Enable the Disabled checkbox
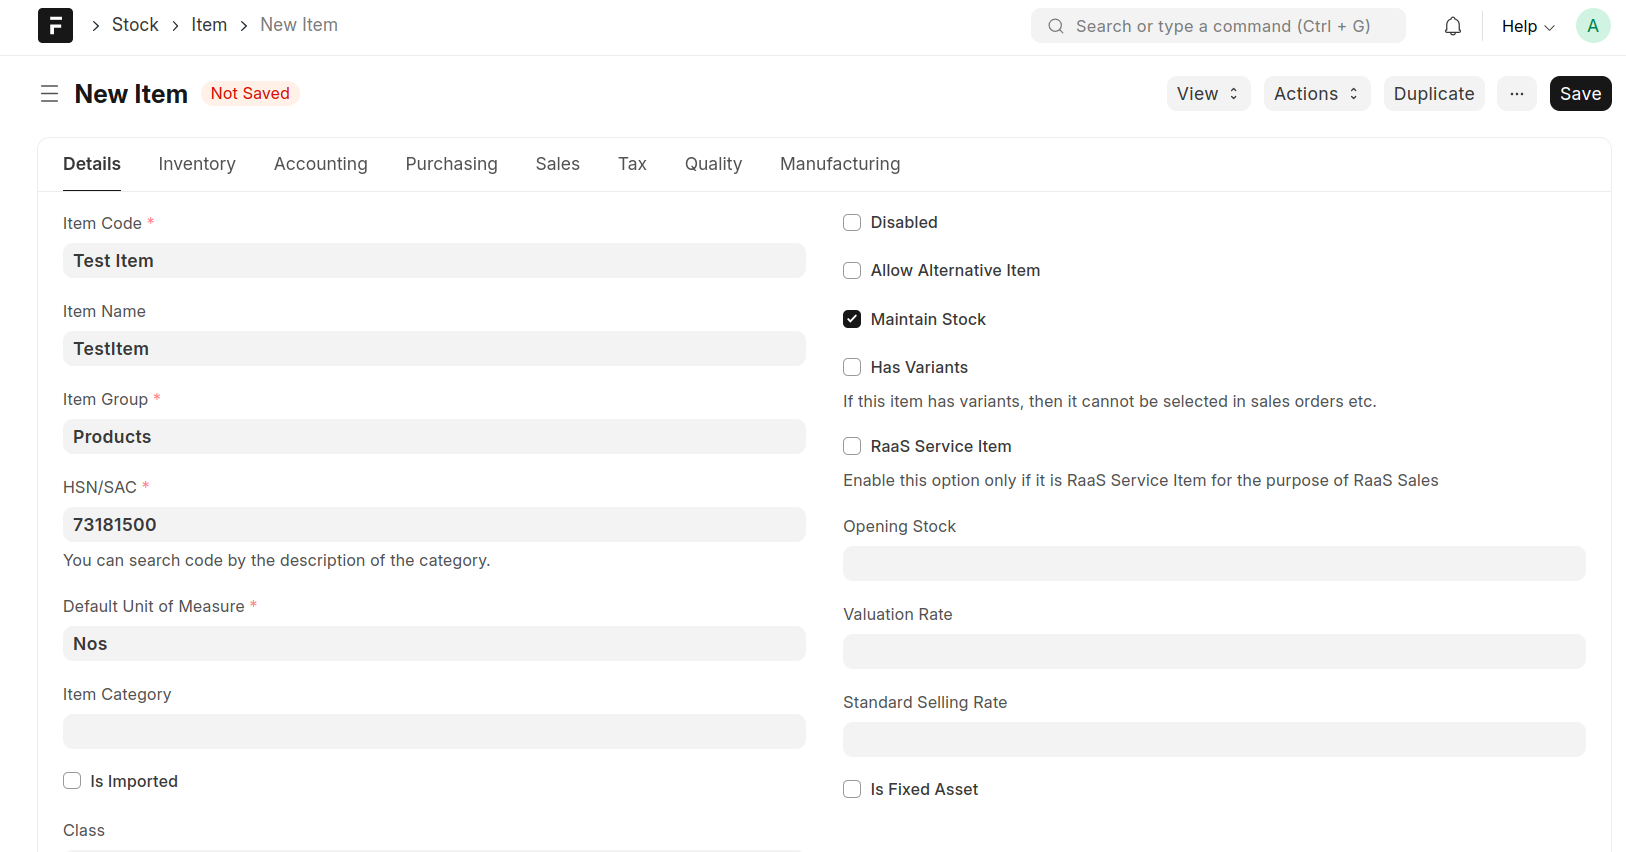 point(852,222)
